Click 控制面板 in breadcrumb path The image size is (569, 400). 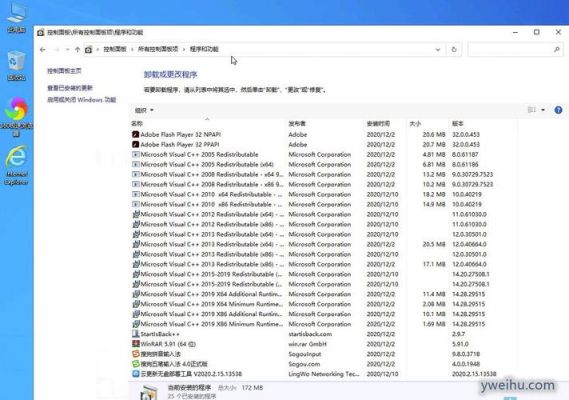click(x=115, y=49)
